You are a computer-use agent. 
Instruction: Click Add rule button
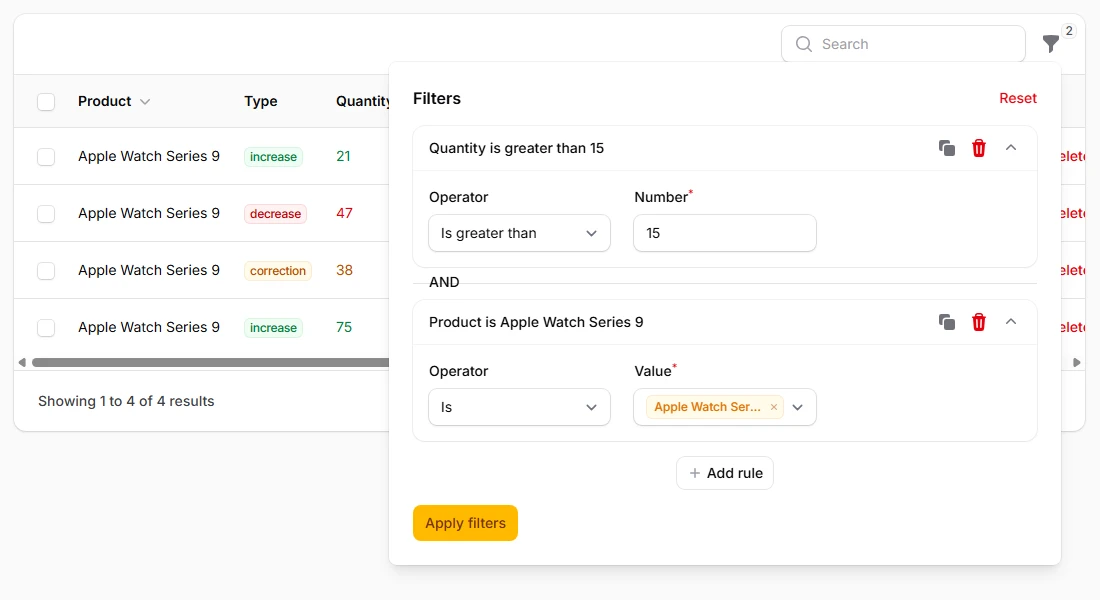725,473
